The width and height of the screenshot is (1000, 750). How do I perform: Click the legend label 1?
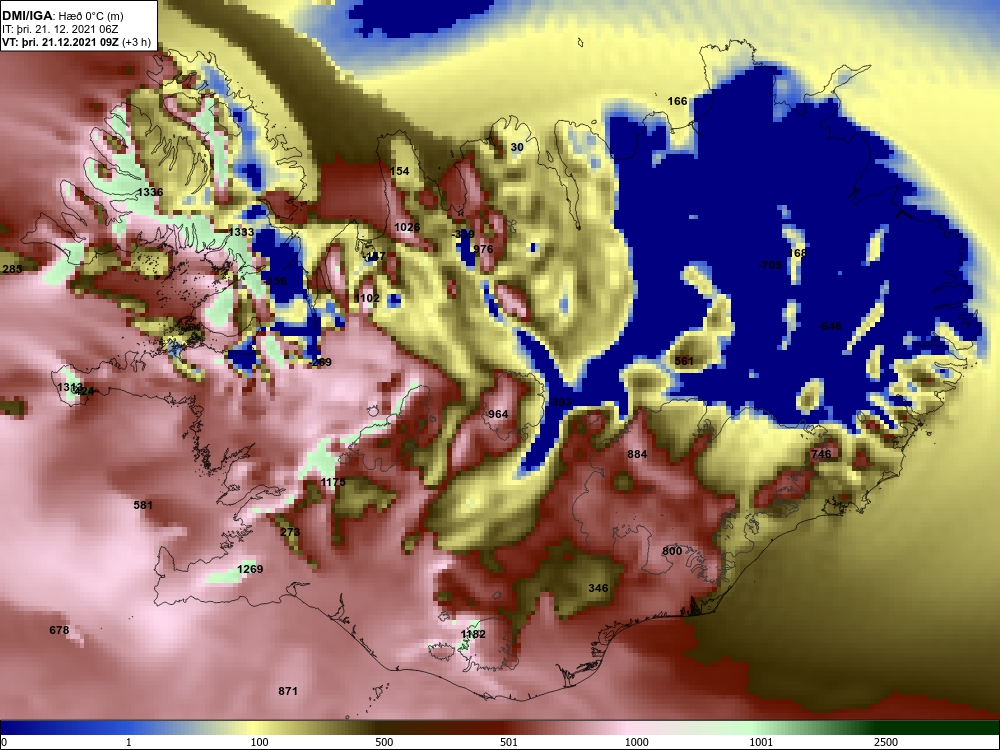(x=129, y=742)
